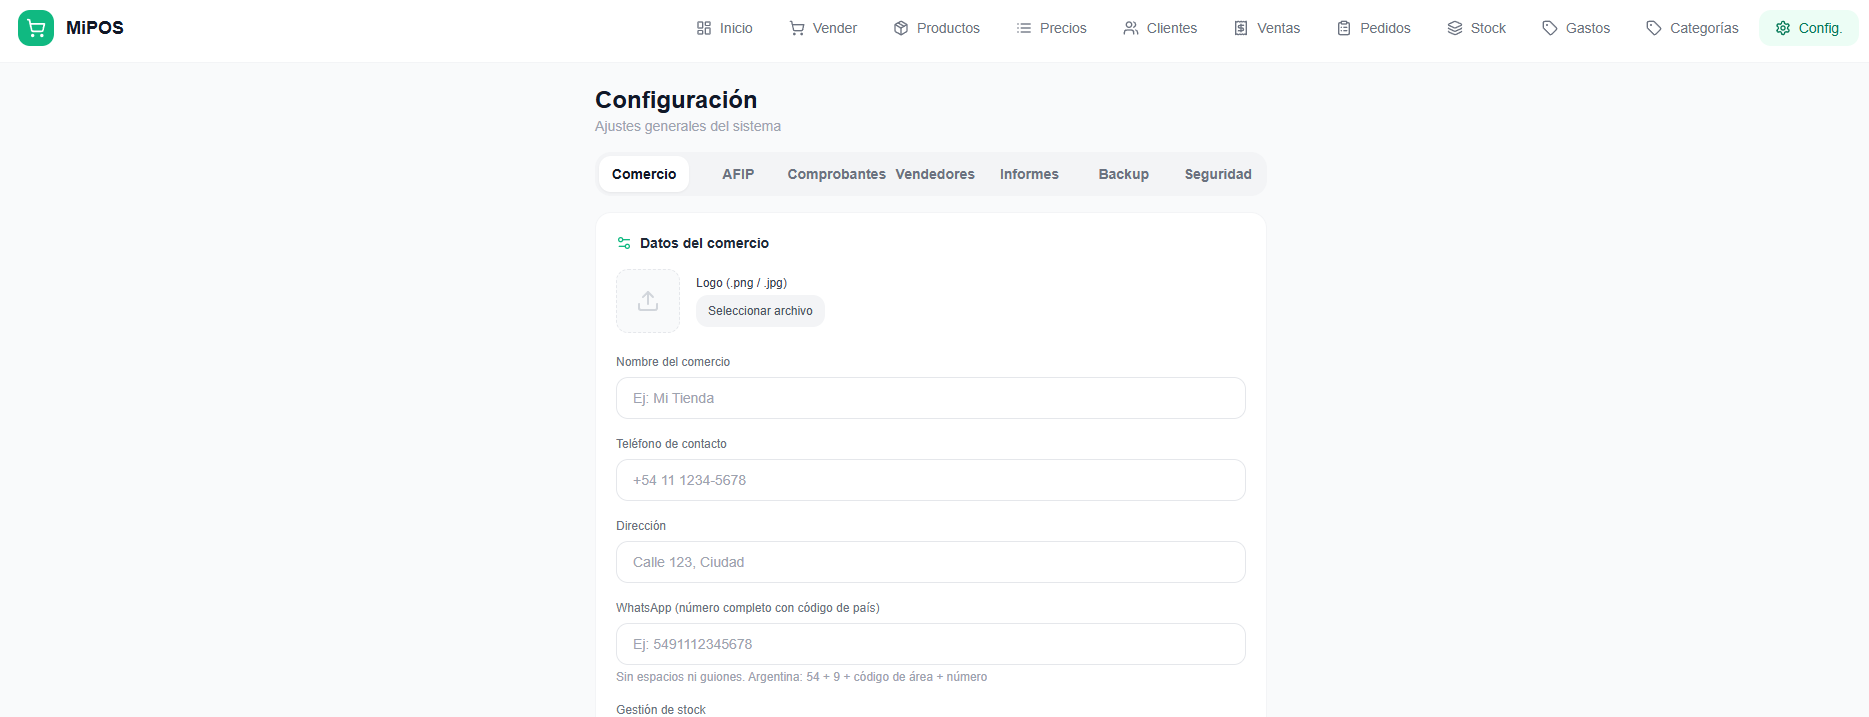Click the Precios list icon
Screen dimensions: 1869x717
click(1024, 28)
